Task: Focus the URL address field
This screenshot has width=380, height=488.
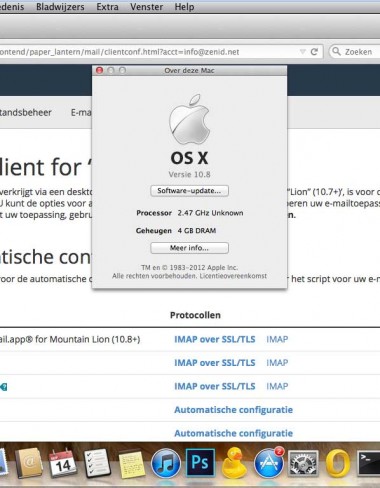Action: (x=161, y=52)
